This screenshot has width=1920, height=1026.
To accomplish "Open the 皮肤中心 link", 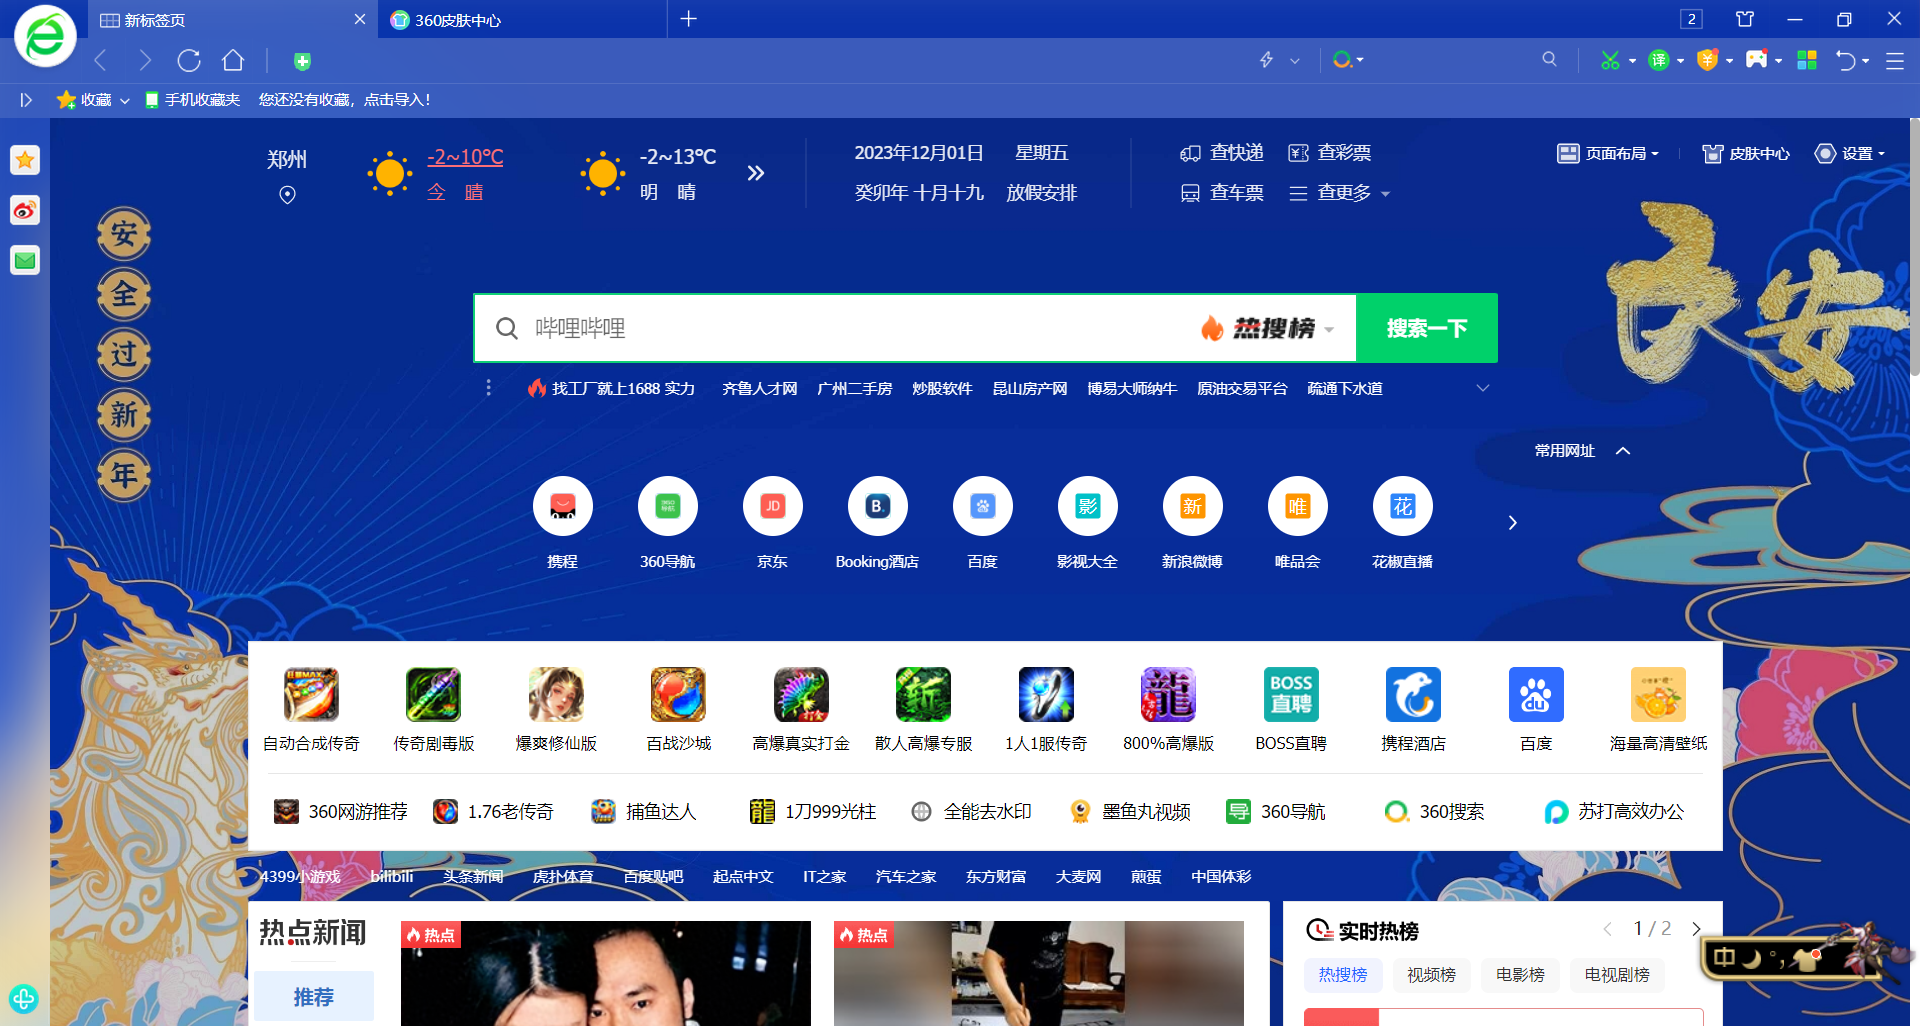I will [1746, 153].
